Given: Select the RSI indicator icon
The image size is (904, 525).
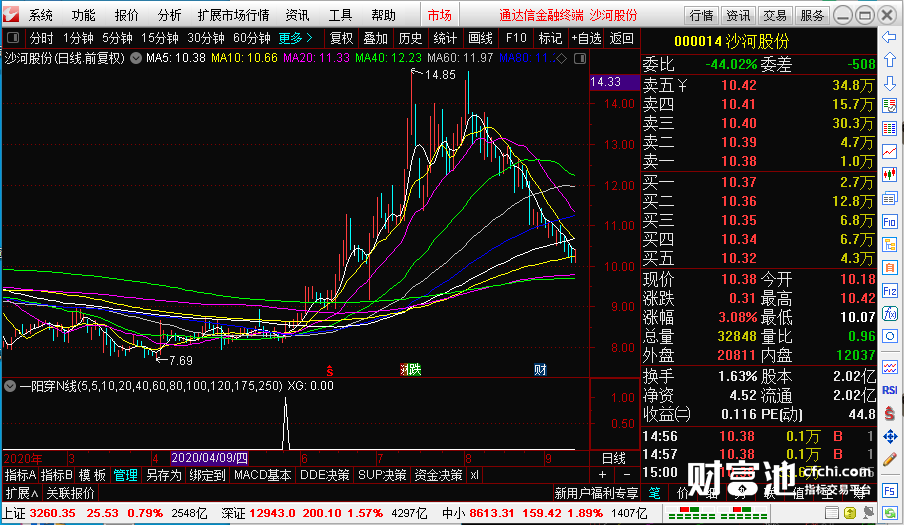Looking at the screenshot, I should (890, 390).
